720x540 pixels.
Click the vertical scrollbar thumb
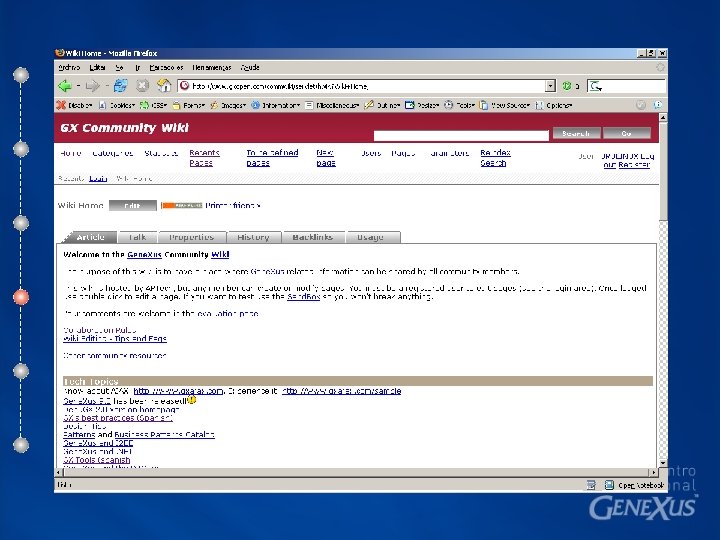point(663,172)
